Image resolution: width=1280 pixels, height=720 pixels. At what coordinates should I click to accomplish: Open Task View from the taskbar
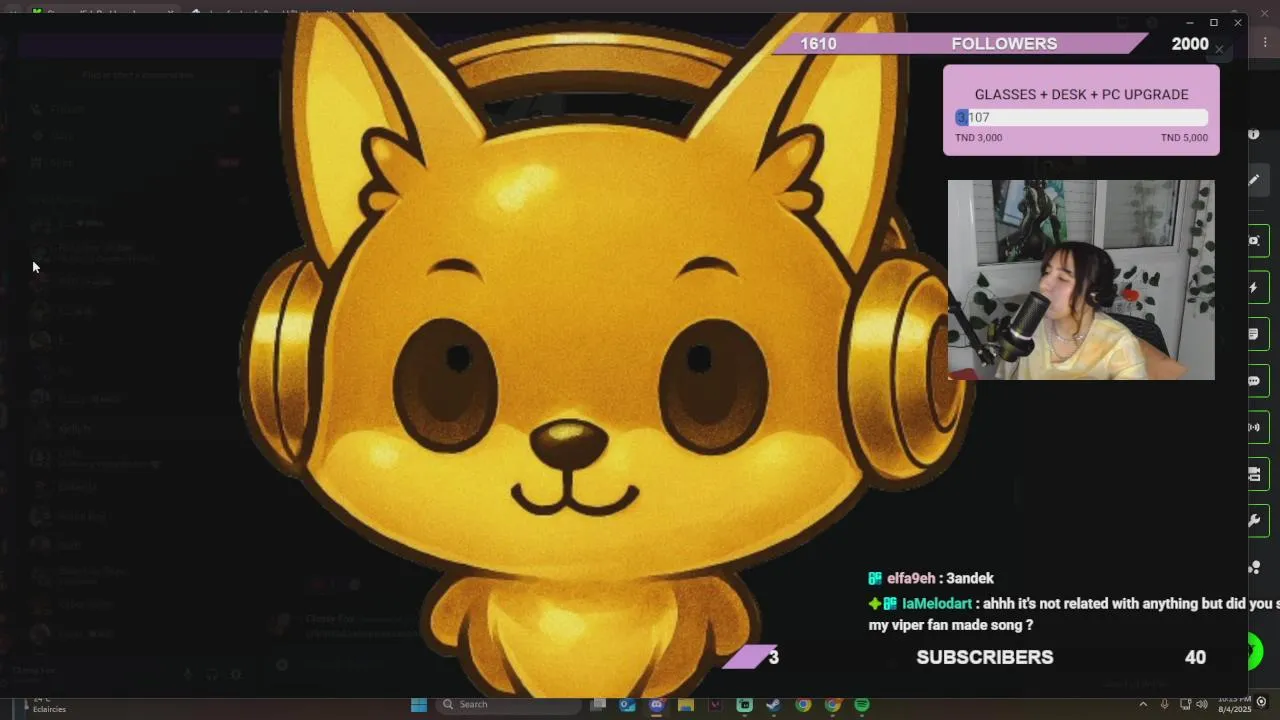(598, 705)
